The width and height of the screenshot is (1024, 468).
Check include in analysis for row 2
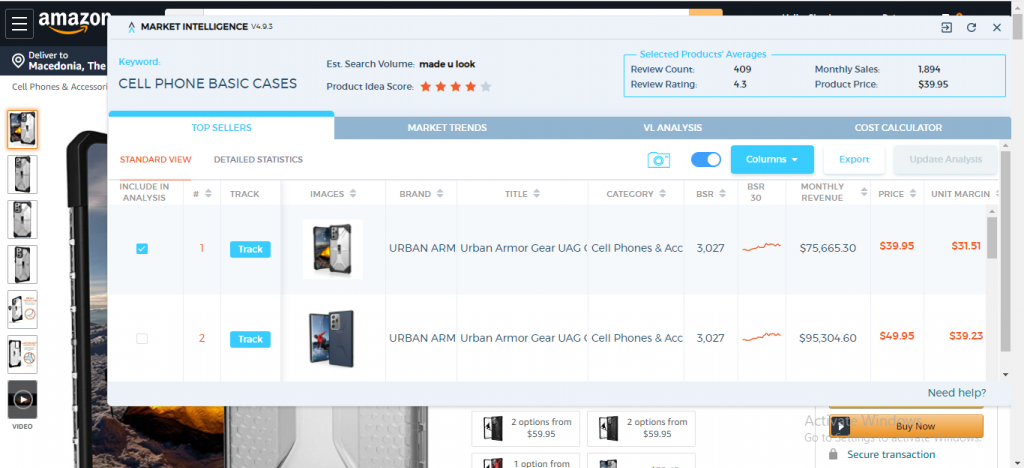142,339
